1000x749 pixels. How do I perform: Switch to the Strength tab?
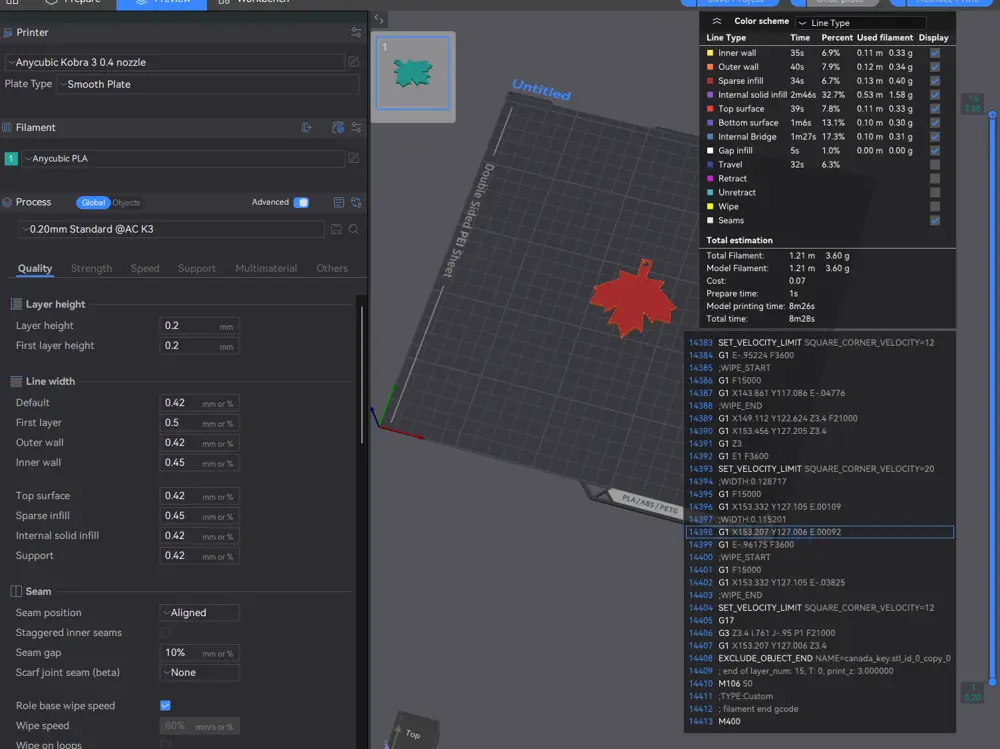click(x=91, y=269)
